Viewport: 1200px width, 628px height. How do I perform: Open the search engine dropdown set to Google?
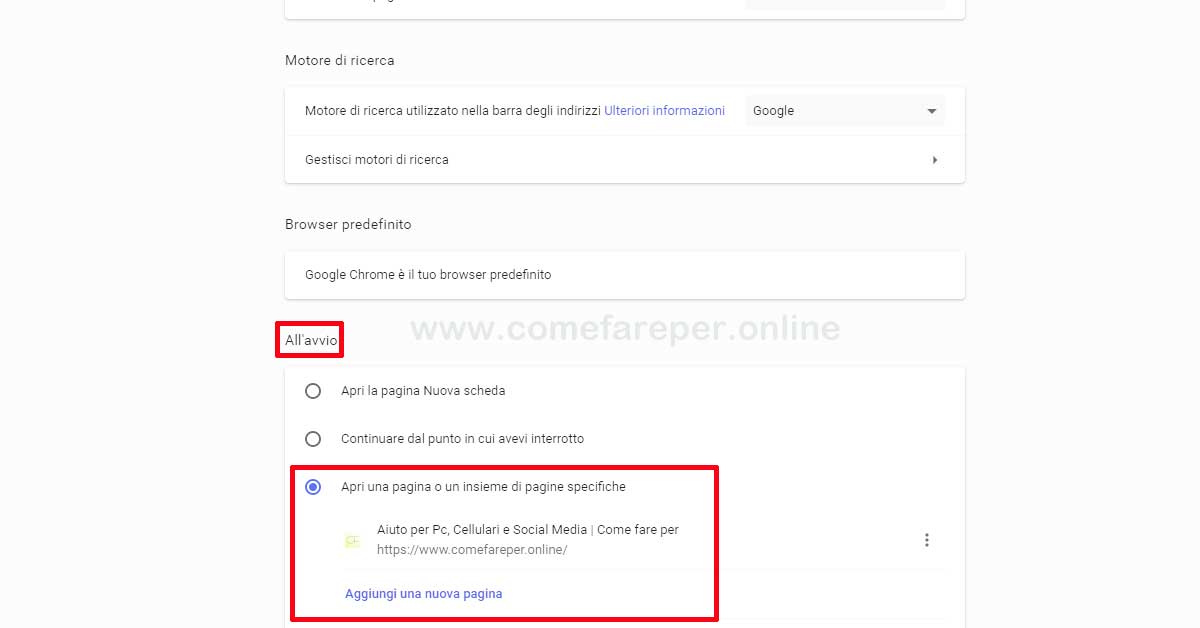click(x=845, y=110)
